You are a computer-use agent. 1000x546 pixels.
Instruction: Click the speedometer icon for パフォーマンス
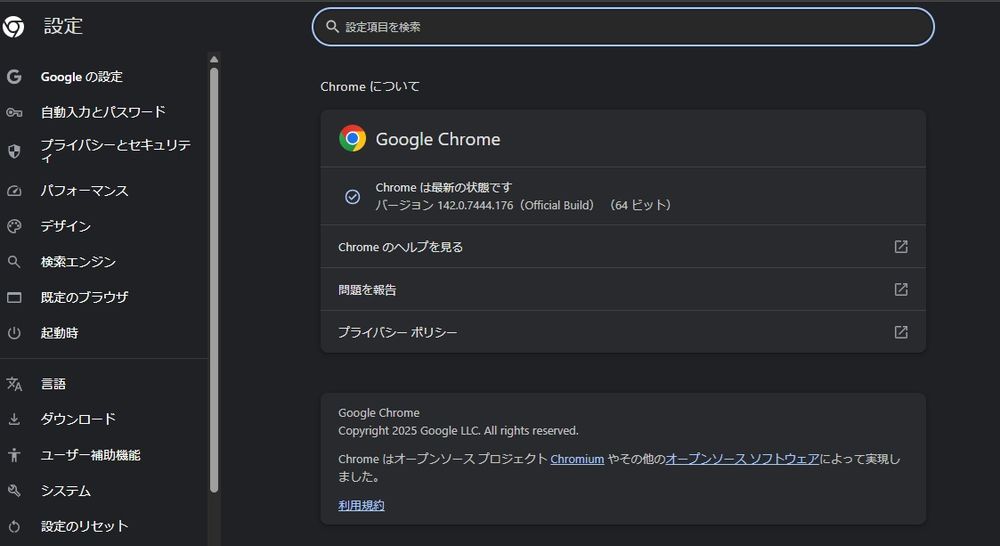[14, 191]
